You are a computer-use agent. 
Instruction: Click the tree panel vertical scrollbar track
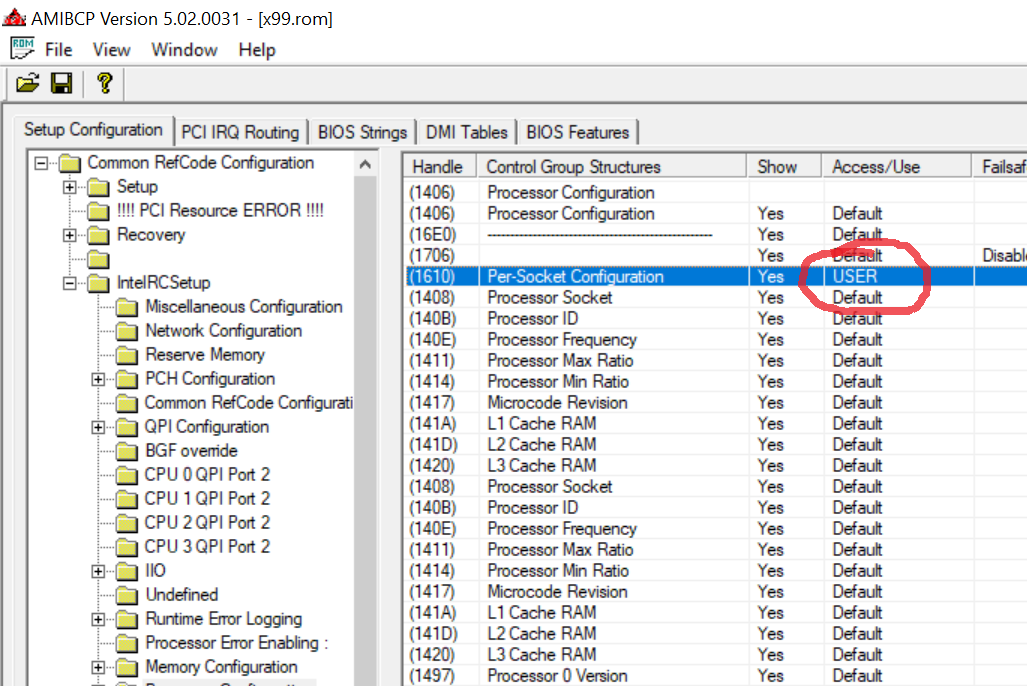tap(365, 430)
